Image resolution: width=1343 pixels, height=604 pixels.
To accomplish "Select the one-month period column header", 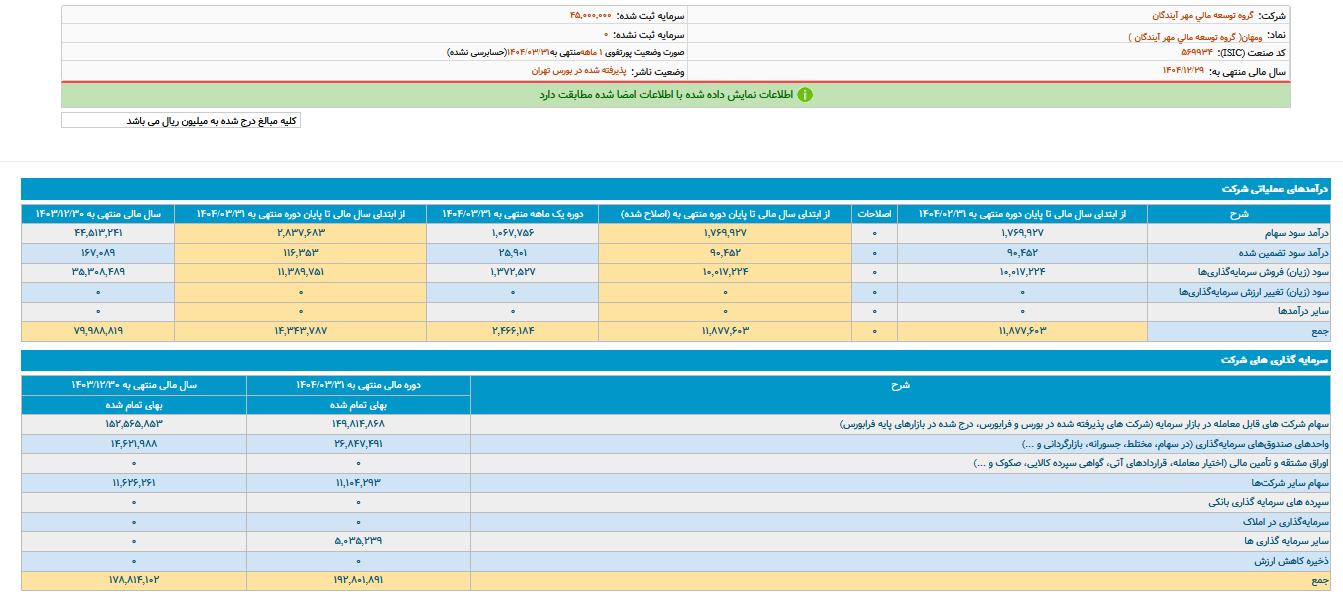I will [x=512, y=214].
